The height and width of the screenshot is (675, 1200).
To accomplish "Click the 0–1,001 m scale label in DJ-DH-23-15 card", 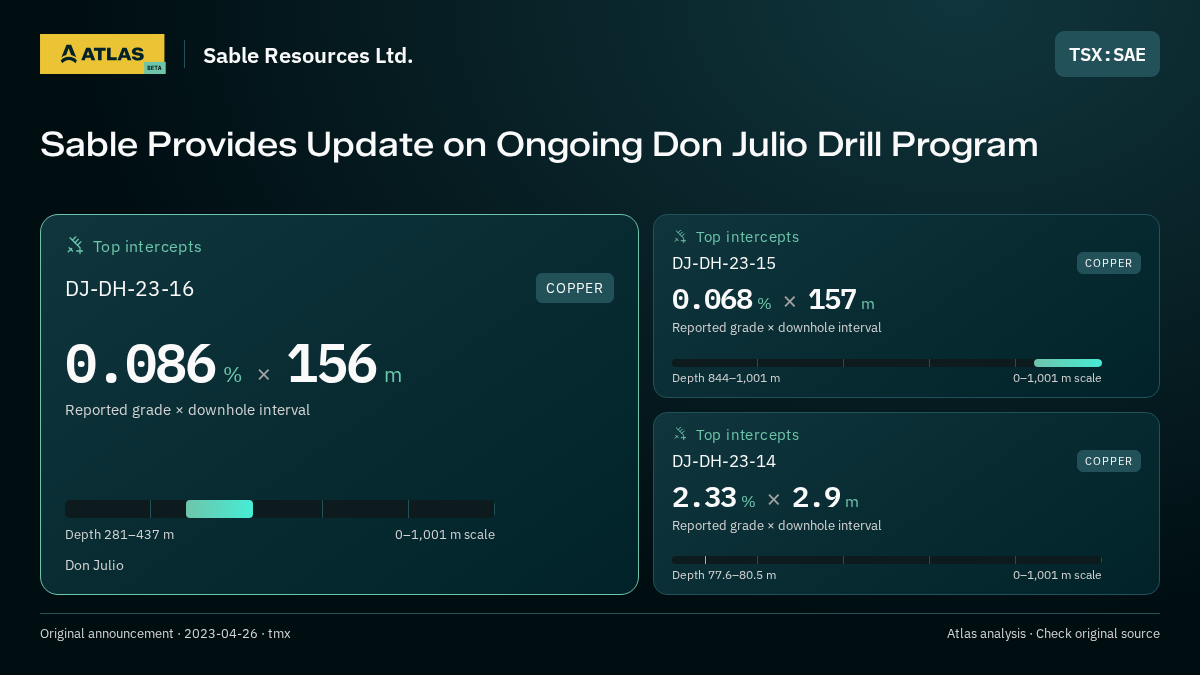I will (1057, 378).
